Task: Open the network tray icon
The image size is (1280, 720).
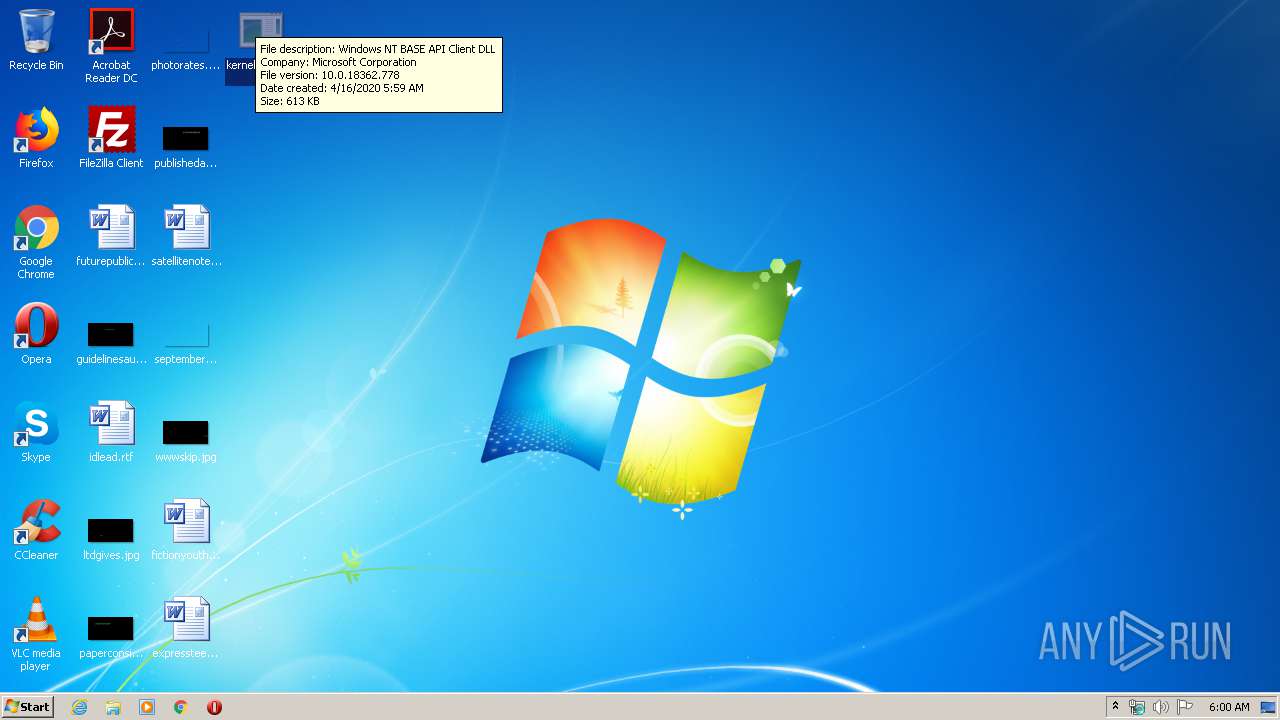Action: pyautogui.click(x=1137, y=707)
